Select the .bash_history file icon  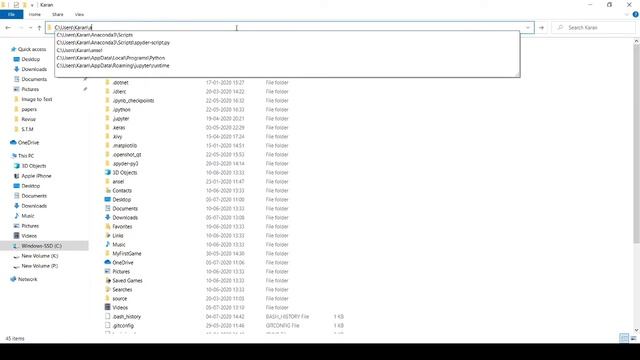click(108, 316)
